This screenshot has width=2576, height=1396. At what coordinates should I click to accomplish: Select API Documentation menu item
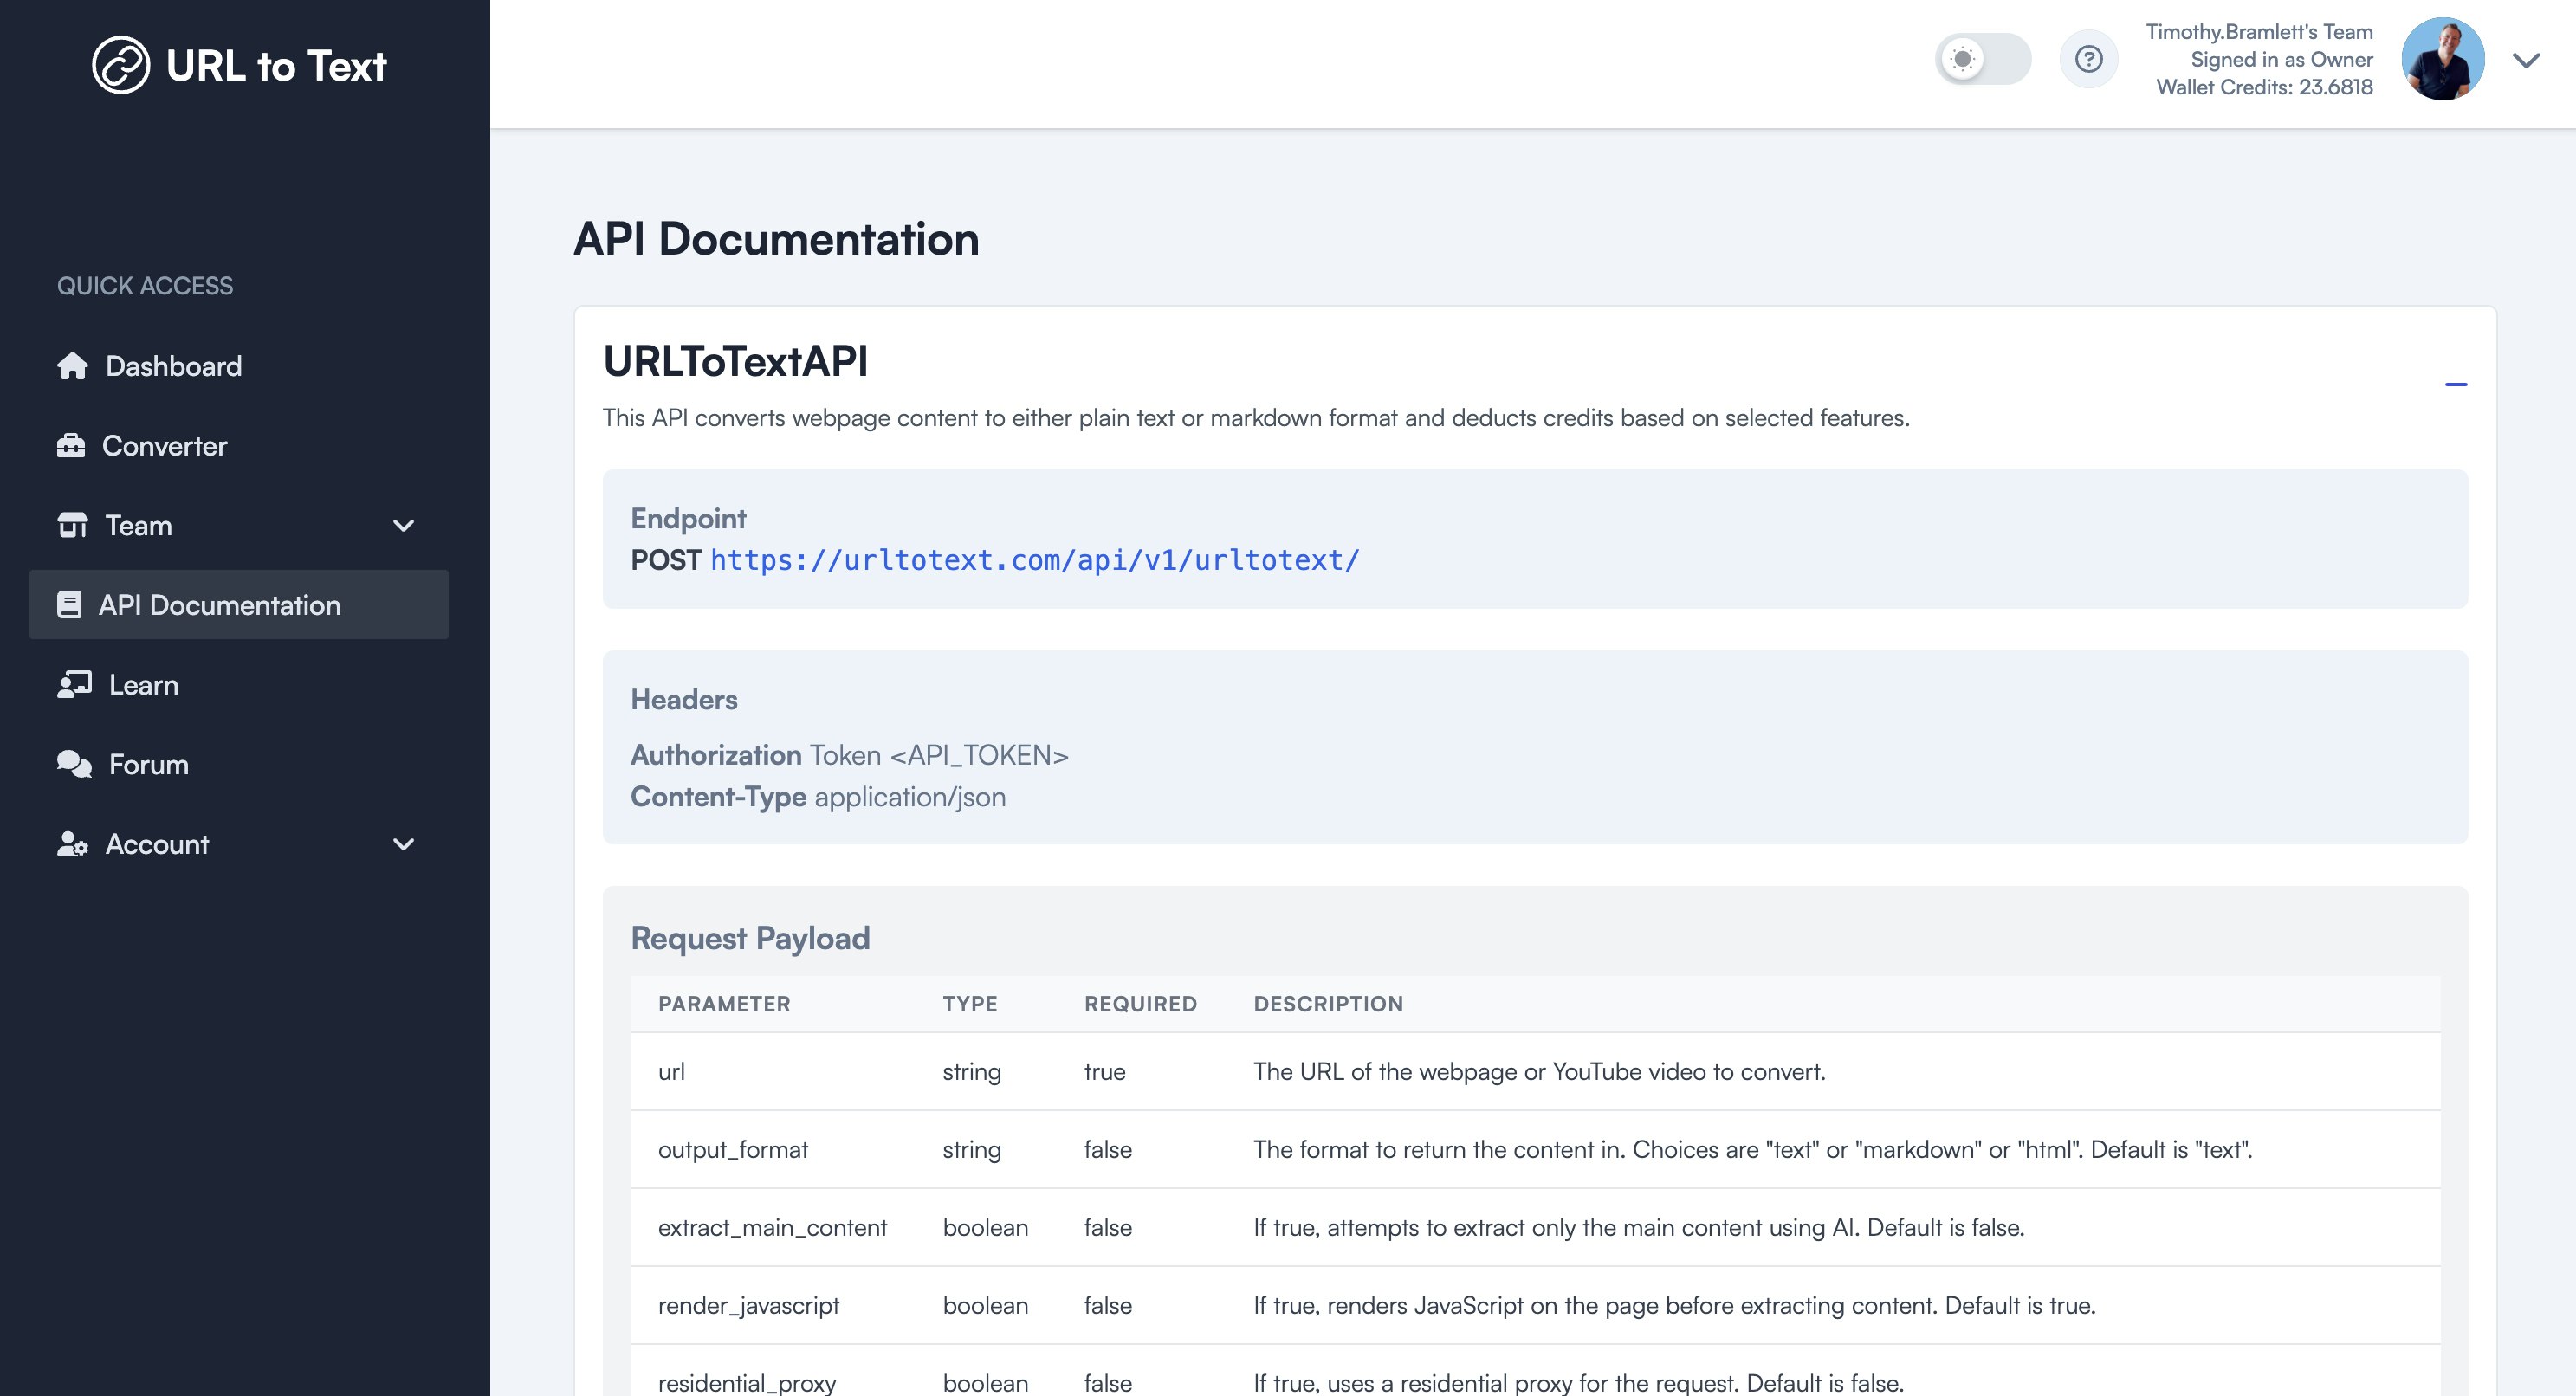pyautogui.click(x=238, y=605)
